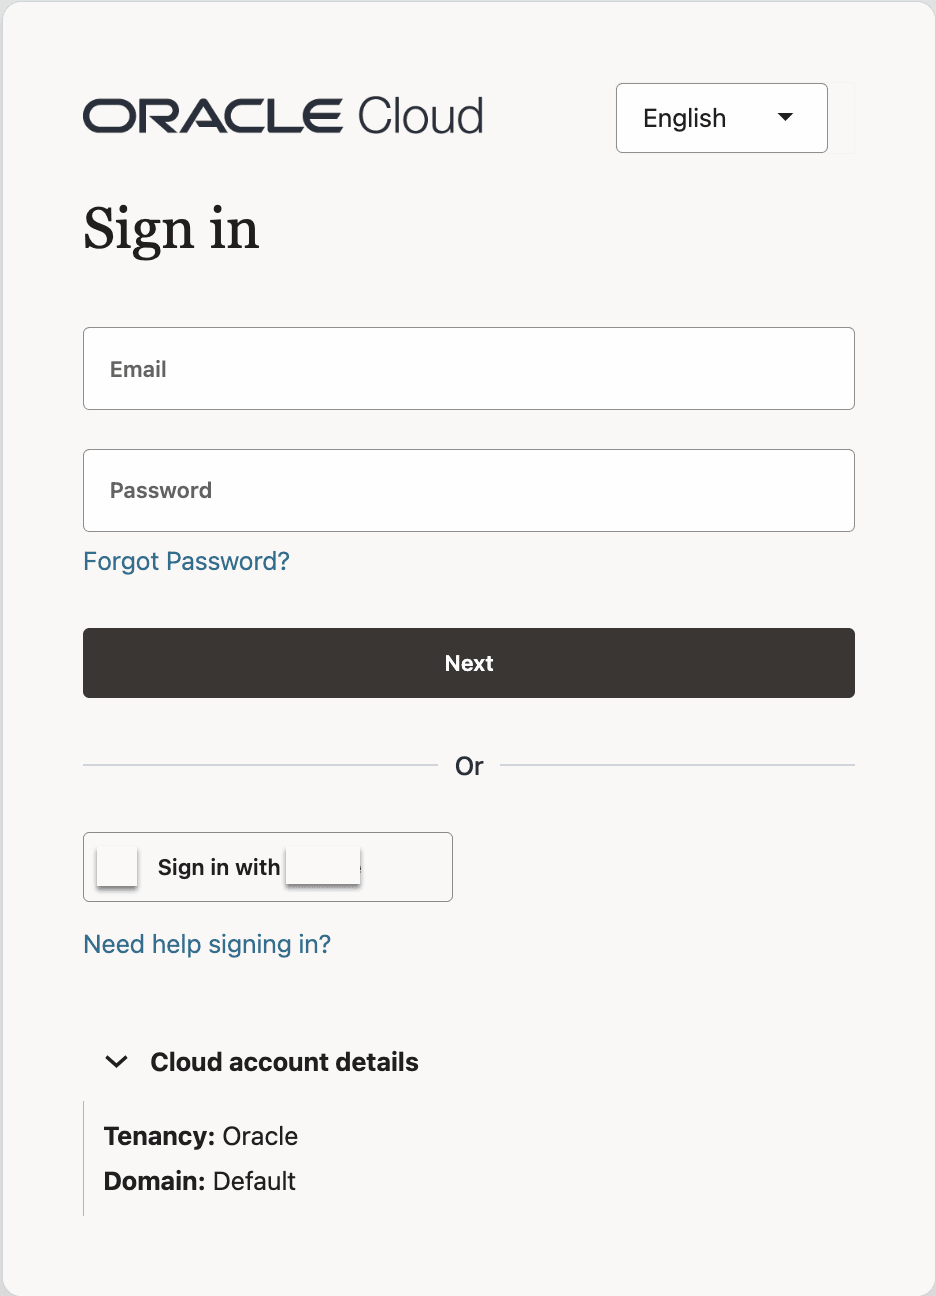Click the Cloud account details heading
Image resolution: width=936 pixels, height=1296 pixels.
pos(284,1062)
